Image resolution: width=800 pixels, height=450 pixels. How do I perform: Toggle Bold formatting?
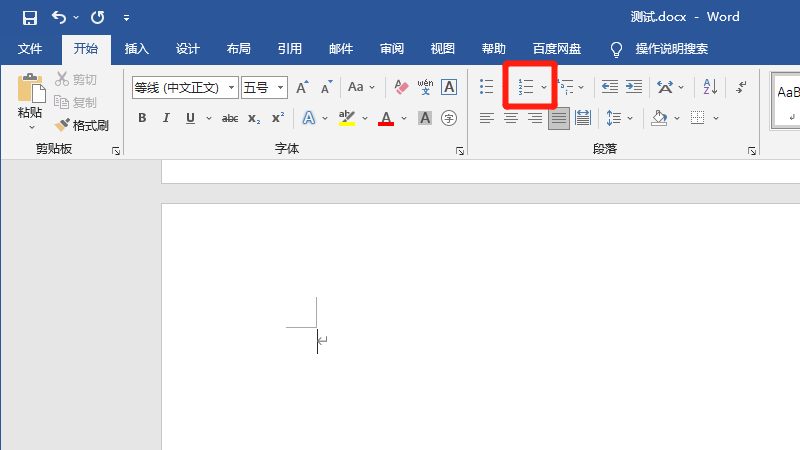[142, 118]
